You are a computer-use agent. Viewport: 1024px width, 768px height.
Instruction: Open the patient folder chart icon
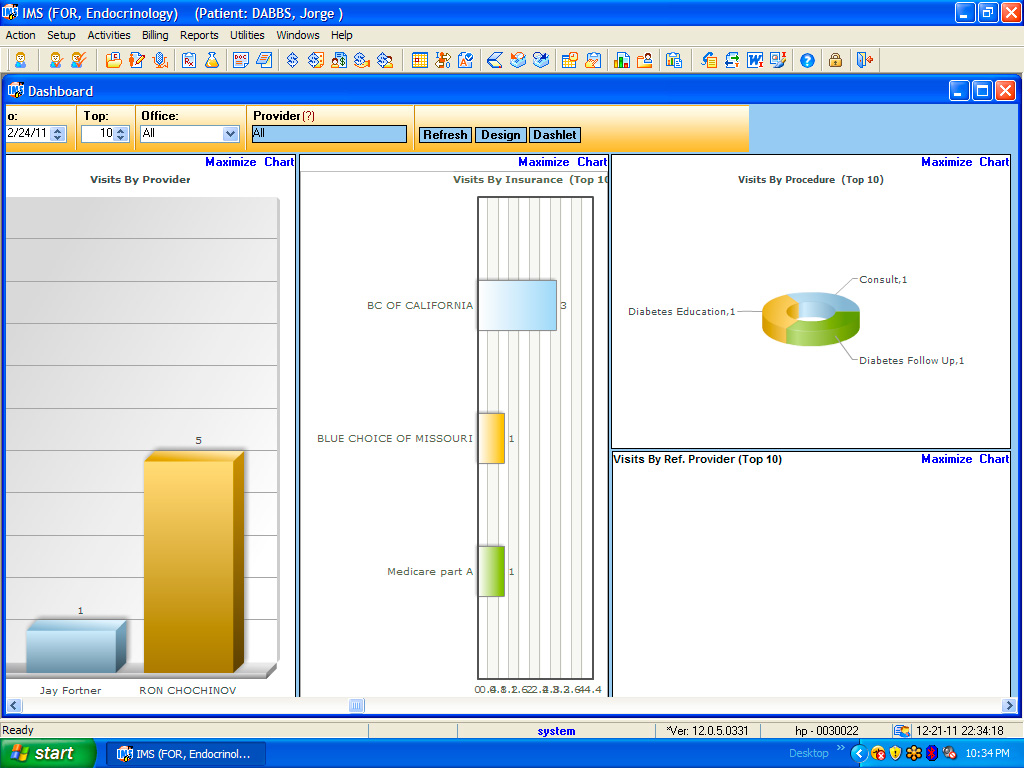pos(114,61)
